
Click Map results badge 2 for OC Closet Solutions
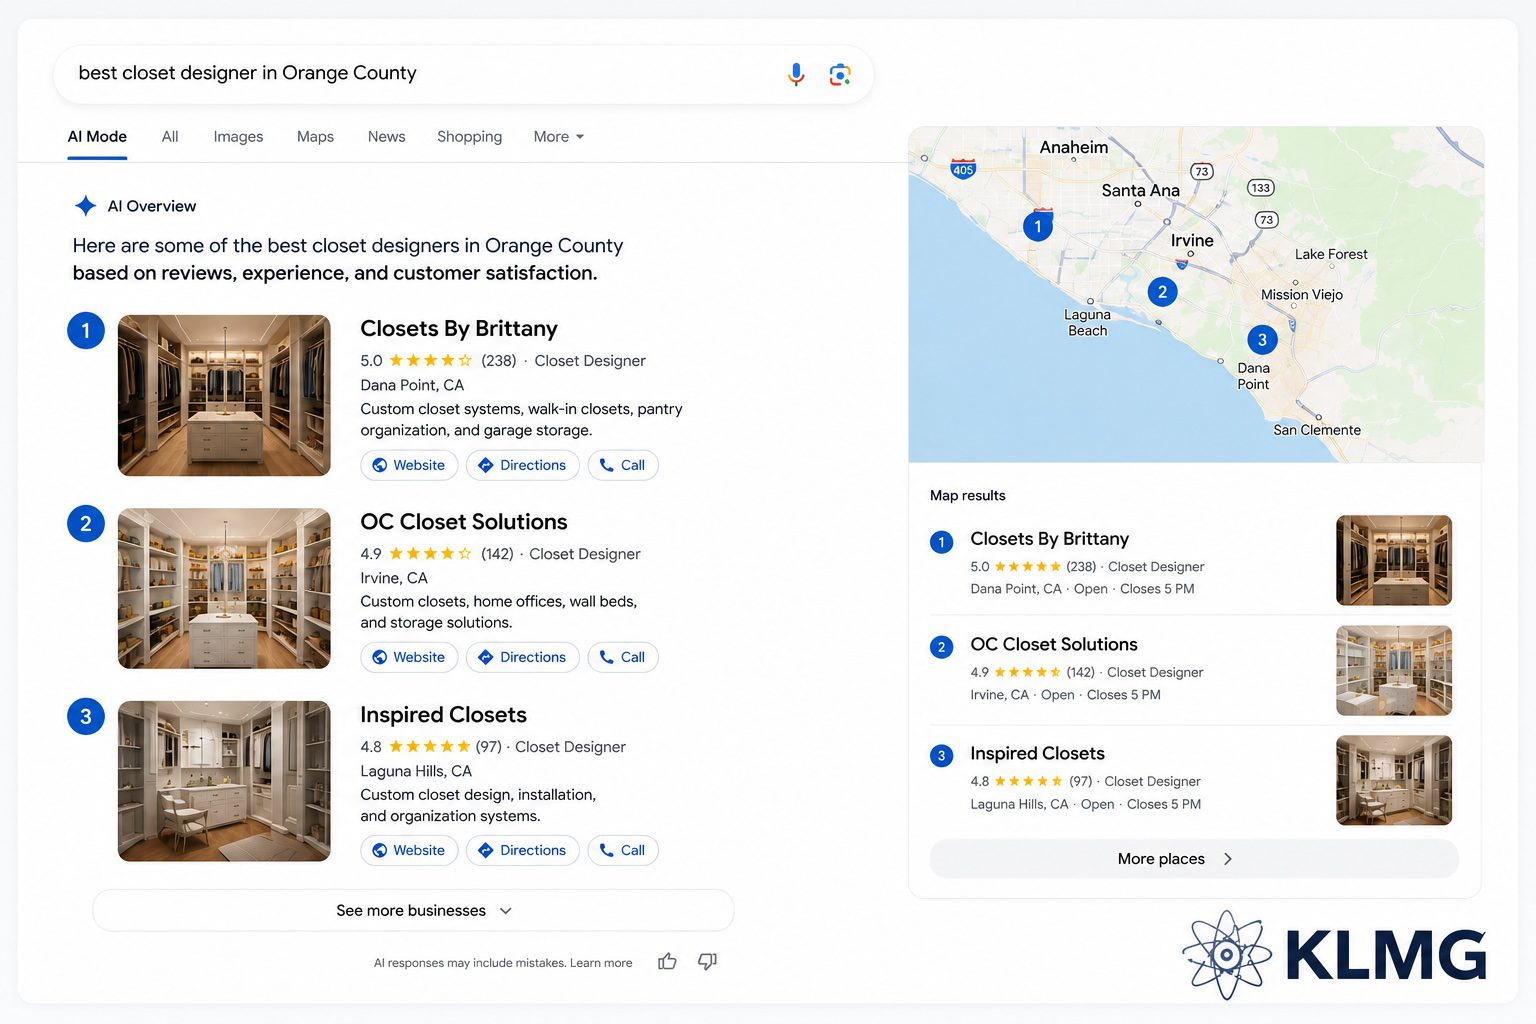point(941,647)
